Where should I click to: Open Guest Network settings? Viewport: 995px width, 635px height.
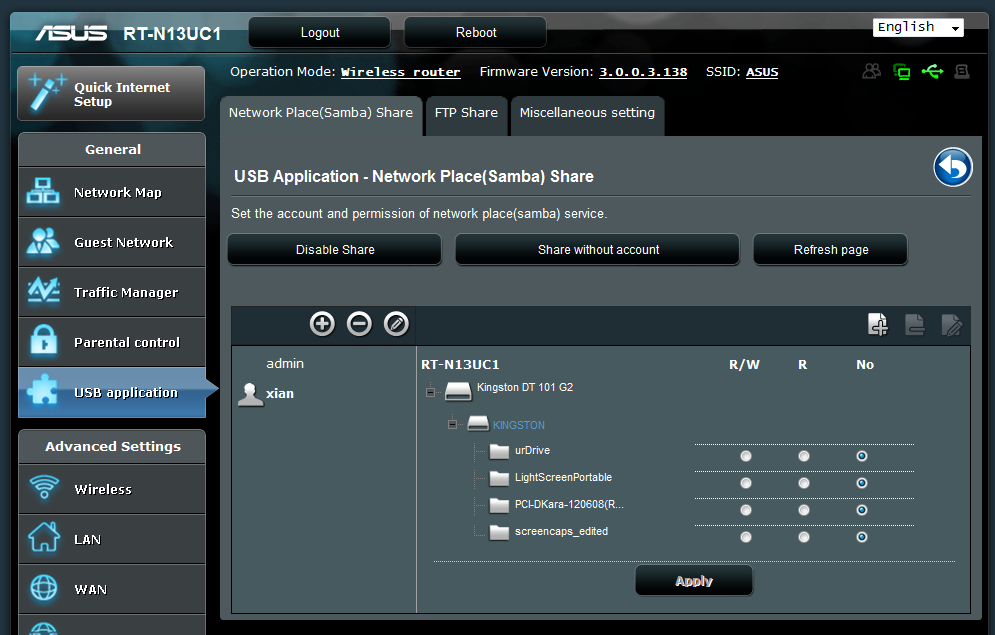[x=112, y=242]
